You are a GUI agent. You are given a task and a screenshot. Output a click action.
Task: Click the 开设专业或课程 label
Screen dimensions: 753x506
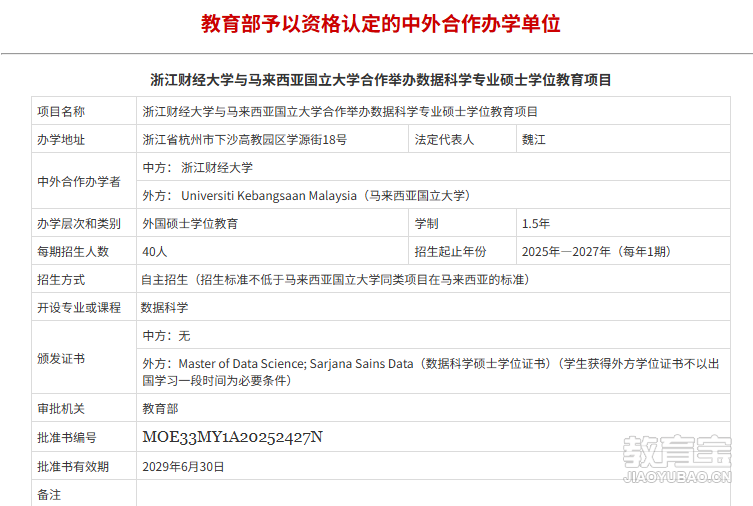[x=79, y=307]
